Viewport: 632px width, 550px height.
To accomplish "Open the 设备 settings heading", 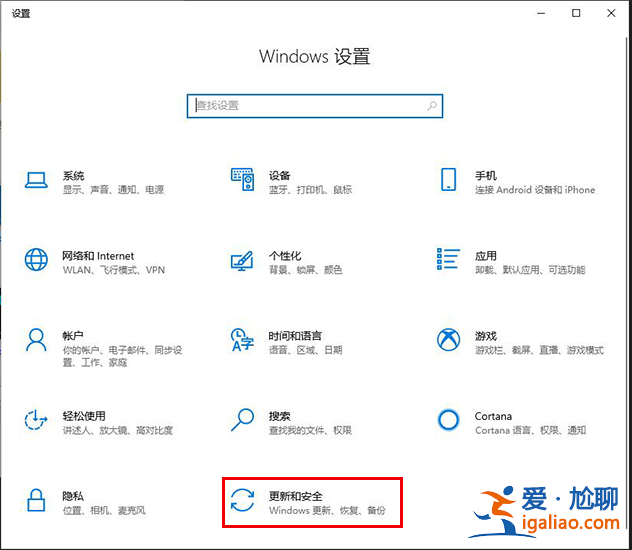I will 280,176.
